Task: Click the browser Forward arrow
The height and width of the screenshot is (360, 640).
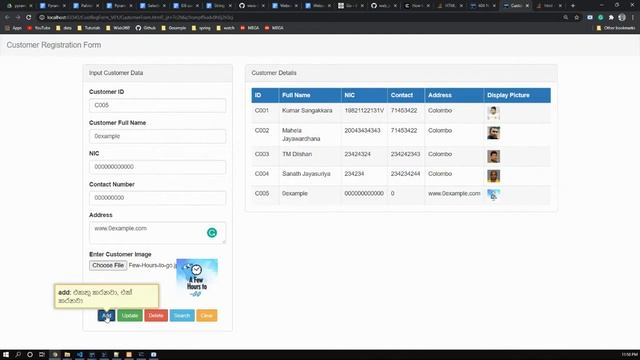Action: click(18, 18)
